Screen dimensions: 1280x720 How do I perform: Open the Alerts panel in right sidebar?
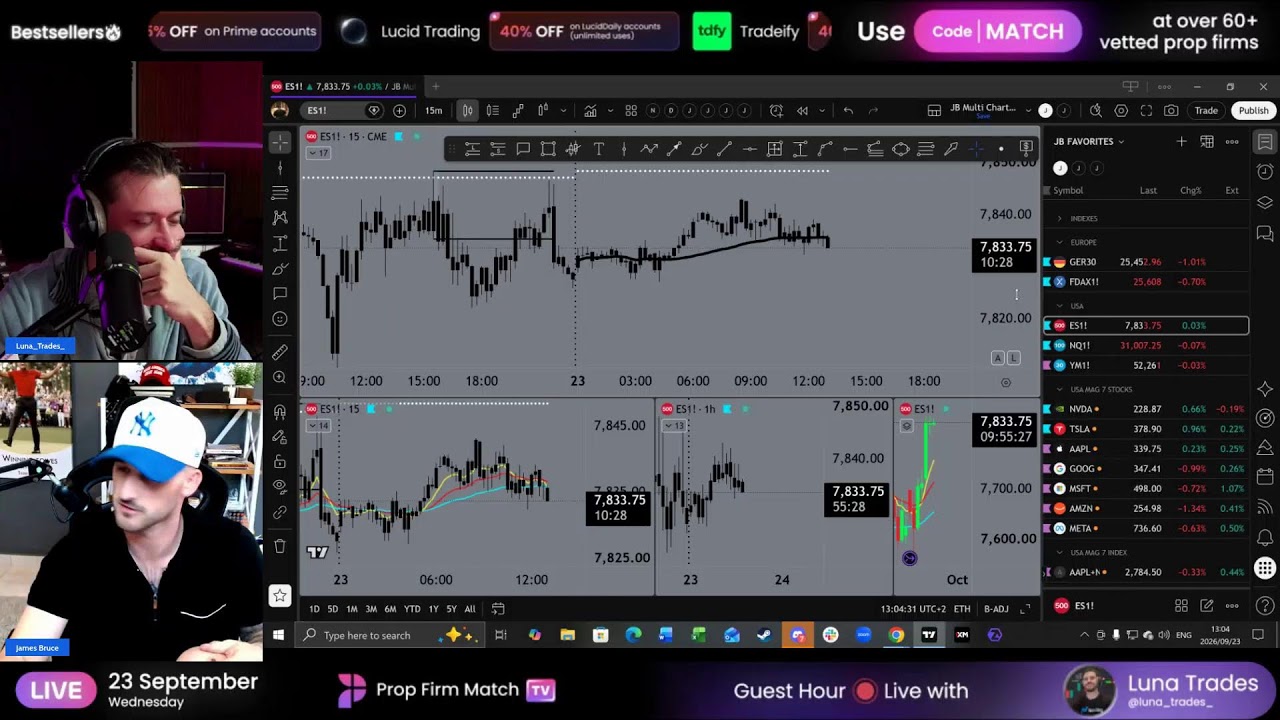coord(1265,172)
